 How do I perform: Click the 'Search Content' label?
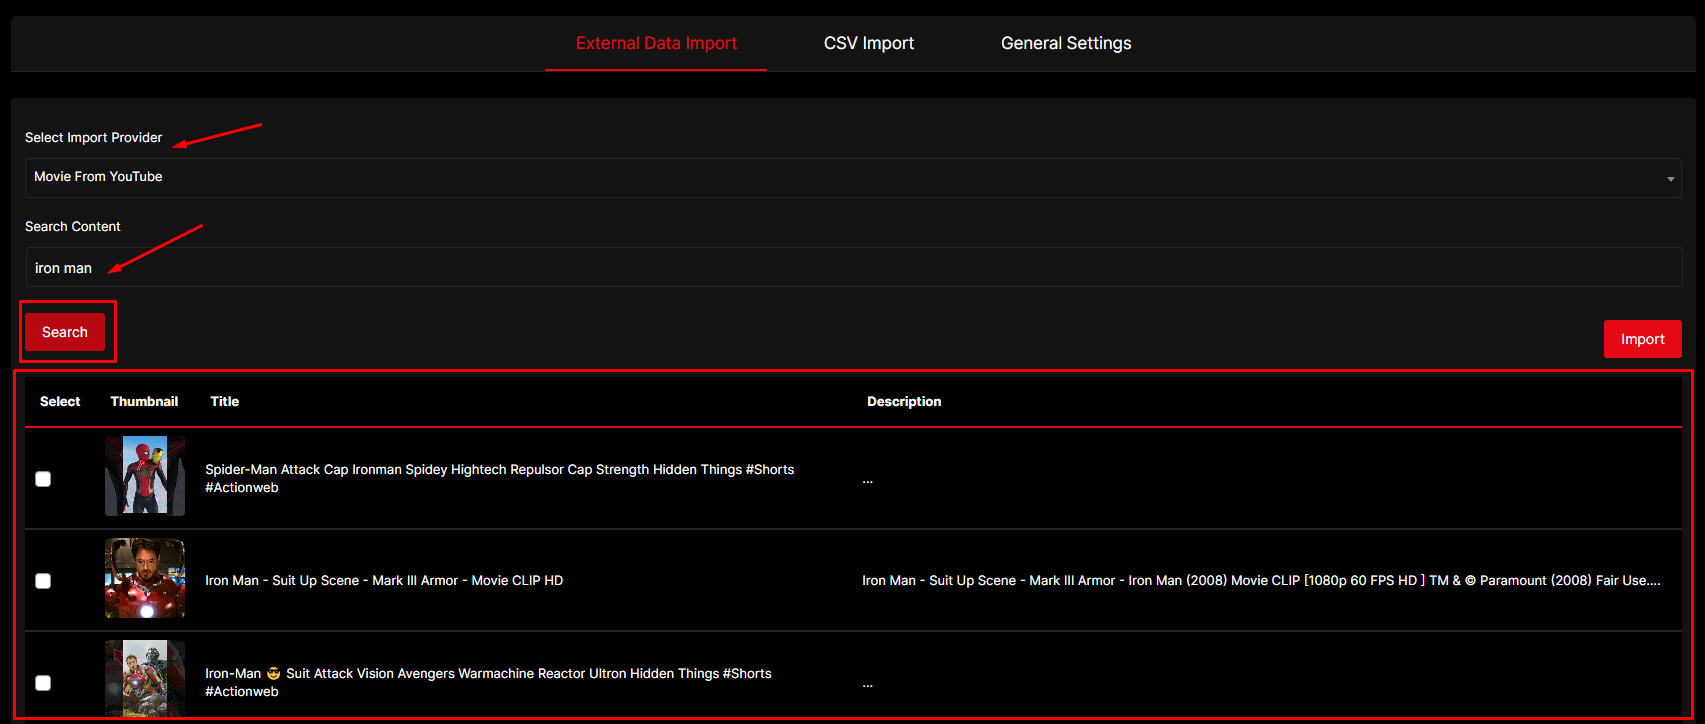coord(72,226)
